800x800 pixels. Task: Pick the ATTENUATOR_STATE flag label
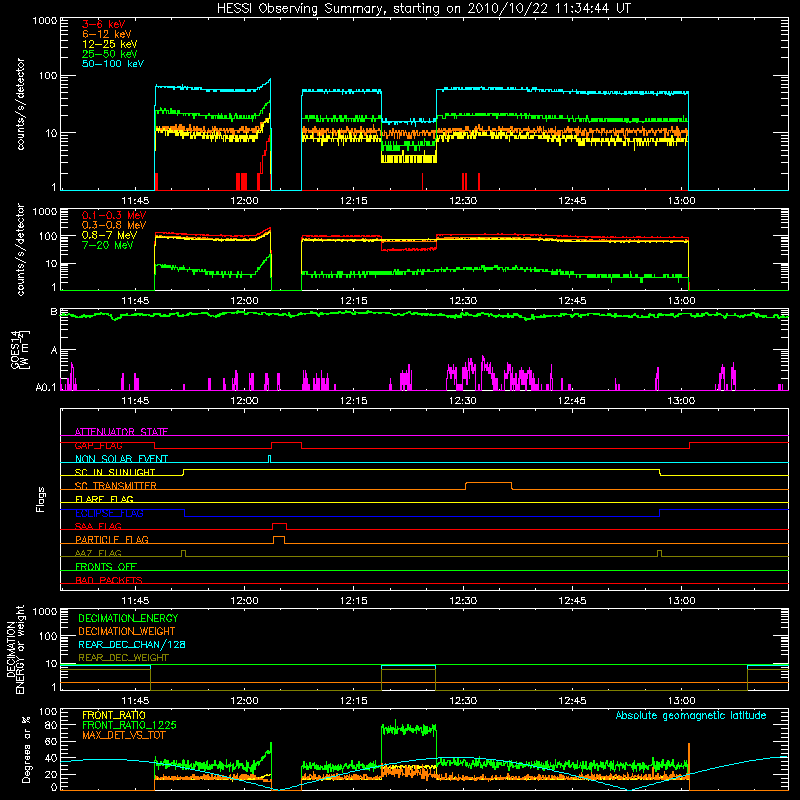(121, 432)
